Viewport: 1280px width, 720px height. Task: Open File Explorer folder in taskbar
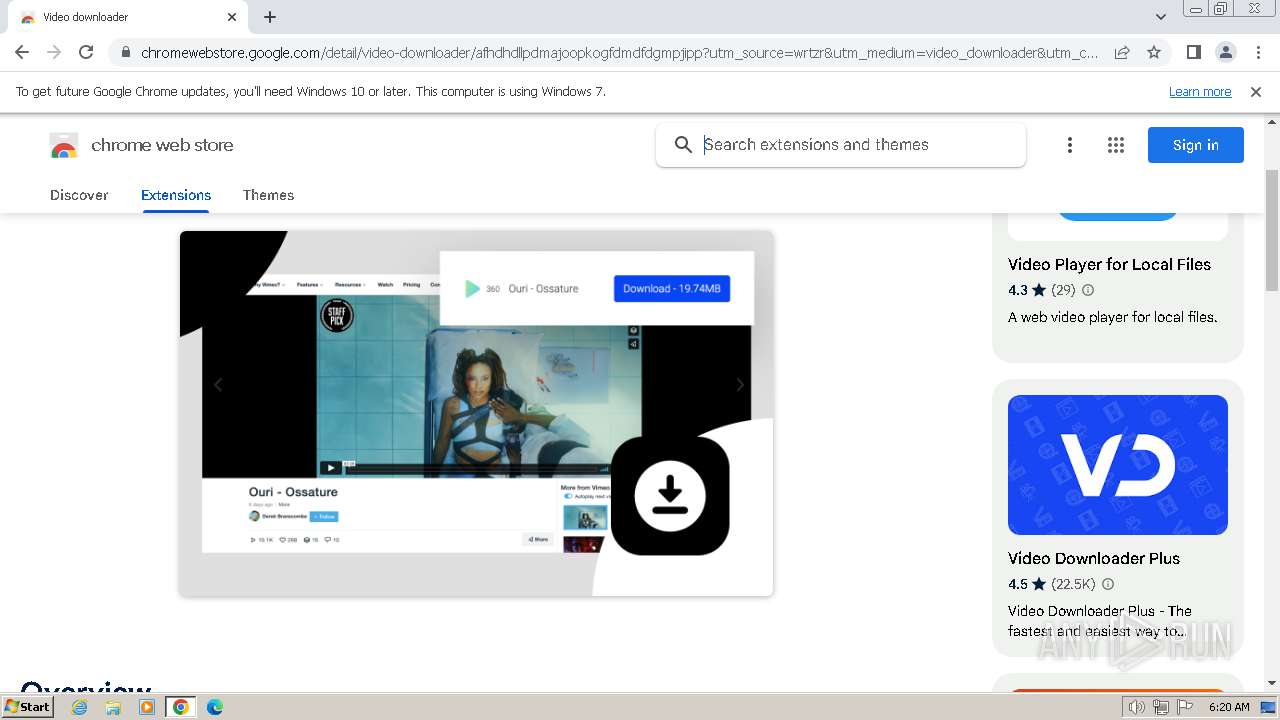click(x=113, y=707)
